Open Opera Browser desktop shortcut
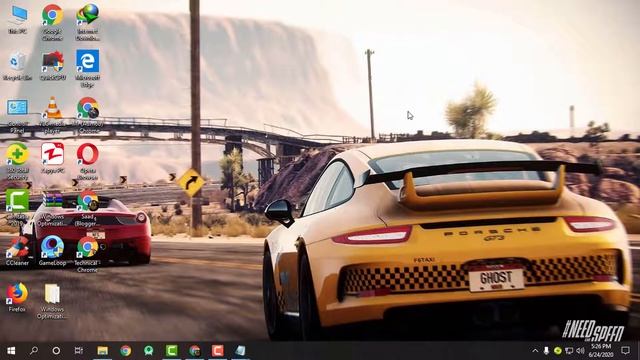Image resolution: width=640 pixels, height=360 pixels. 87,162
